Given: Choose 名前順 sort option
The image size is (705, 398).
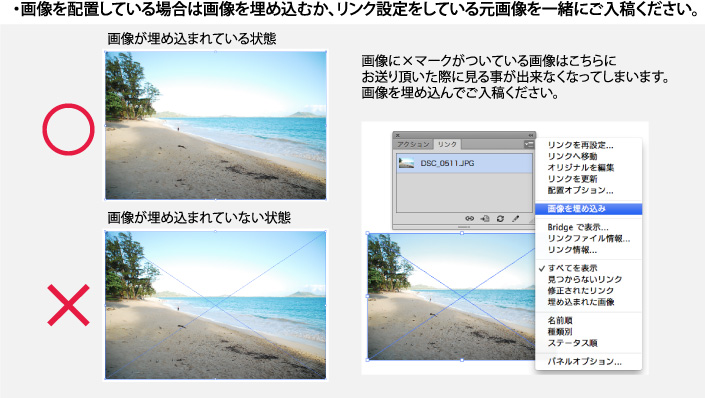Looking at the screenshot, I should (559, 320).
